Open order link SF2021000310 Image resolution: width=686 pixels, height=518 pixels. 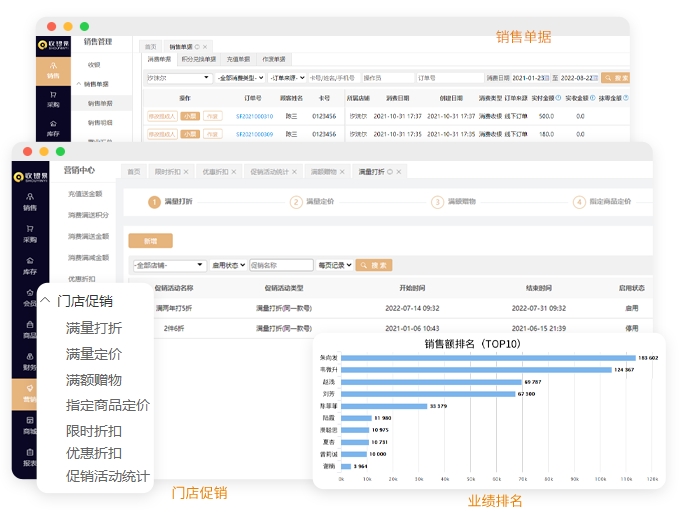(x=255, y=116)
